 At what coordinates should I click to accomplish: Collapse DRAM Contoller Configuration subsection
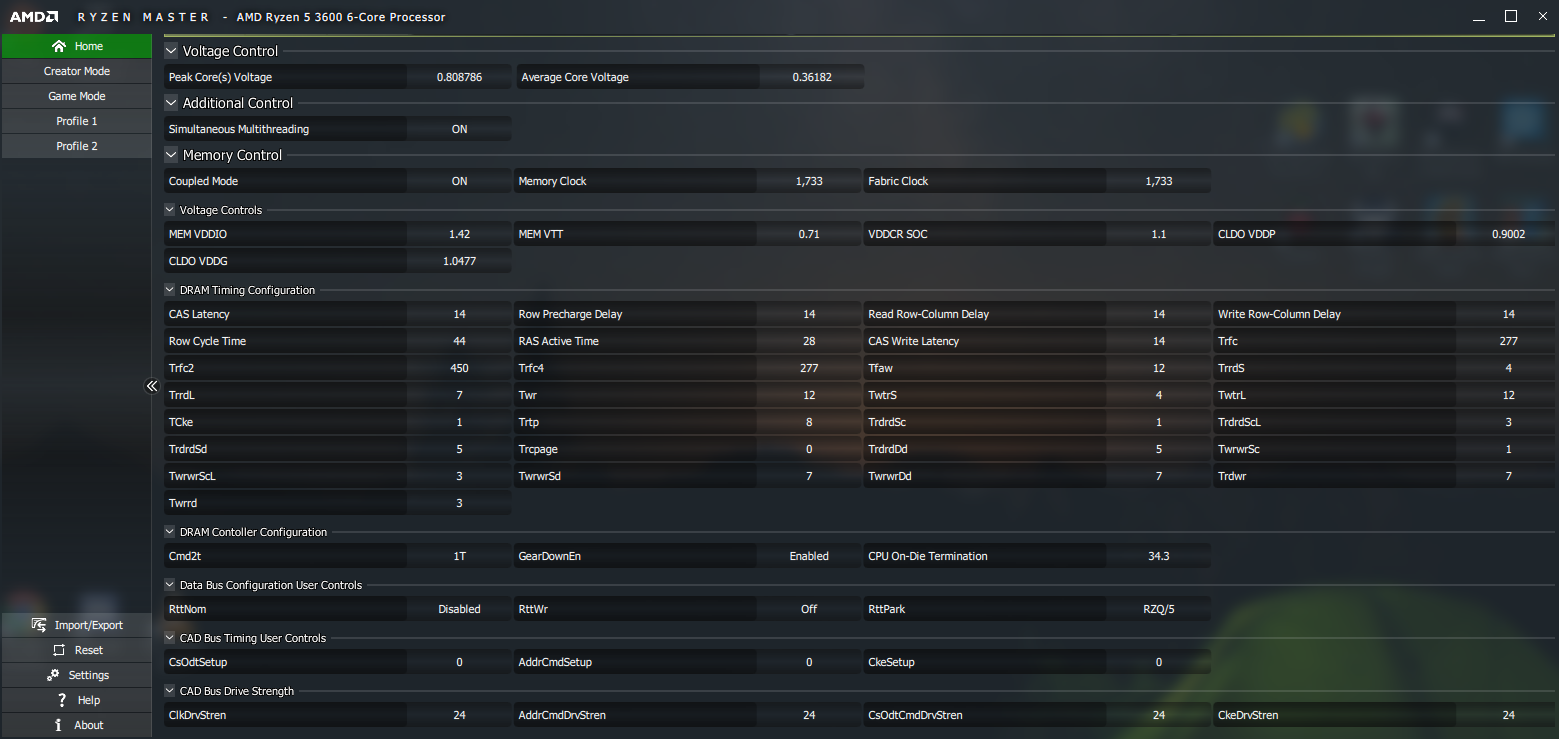tap(169, 532)
